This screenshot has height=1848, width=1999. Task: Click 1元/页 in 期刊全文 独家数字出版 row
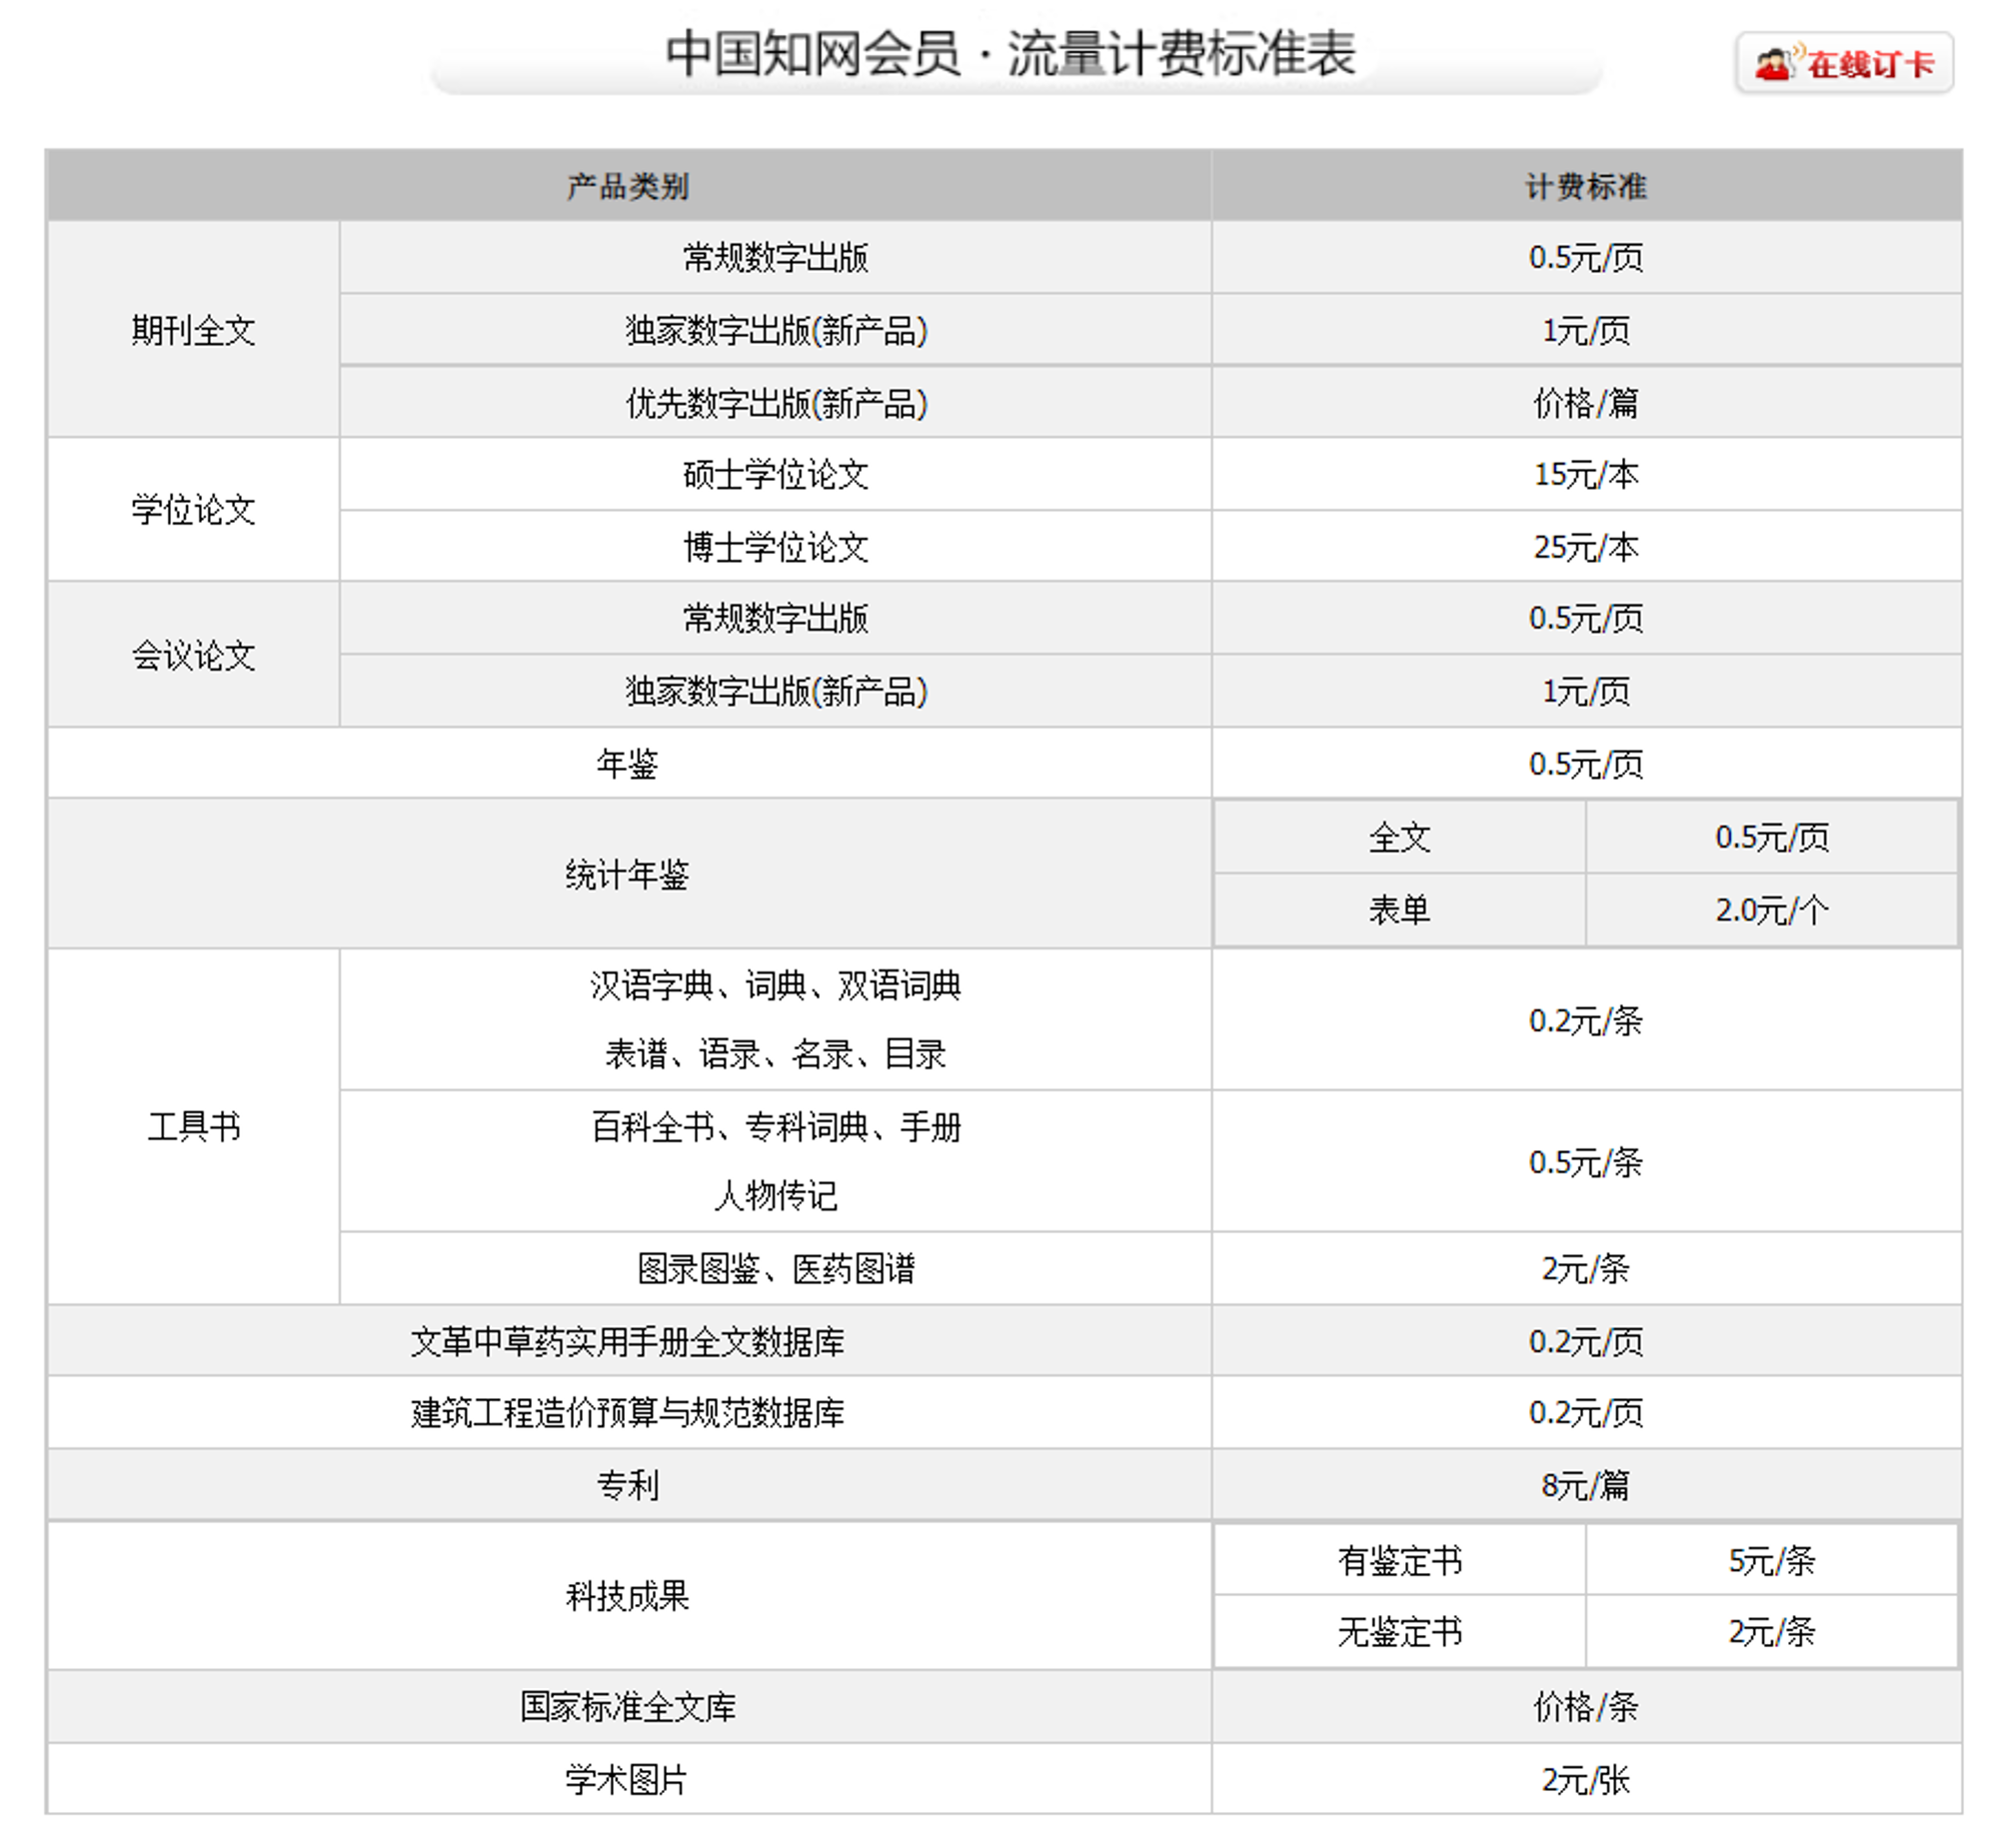1585,330
